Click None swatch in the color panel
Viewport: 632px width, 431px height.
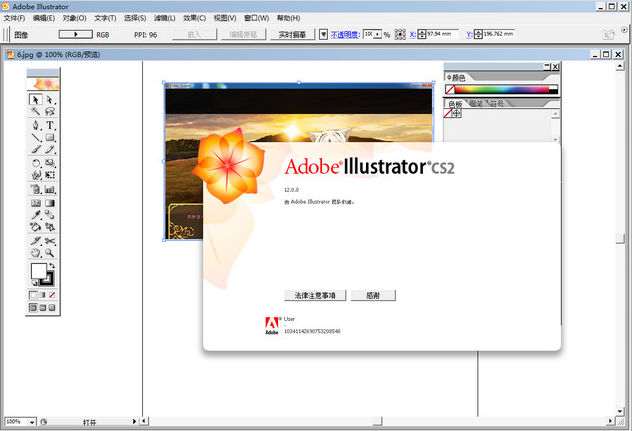tap(449, 89)
